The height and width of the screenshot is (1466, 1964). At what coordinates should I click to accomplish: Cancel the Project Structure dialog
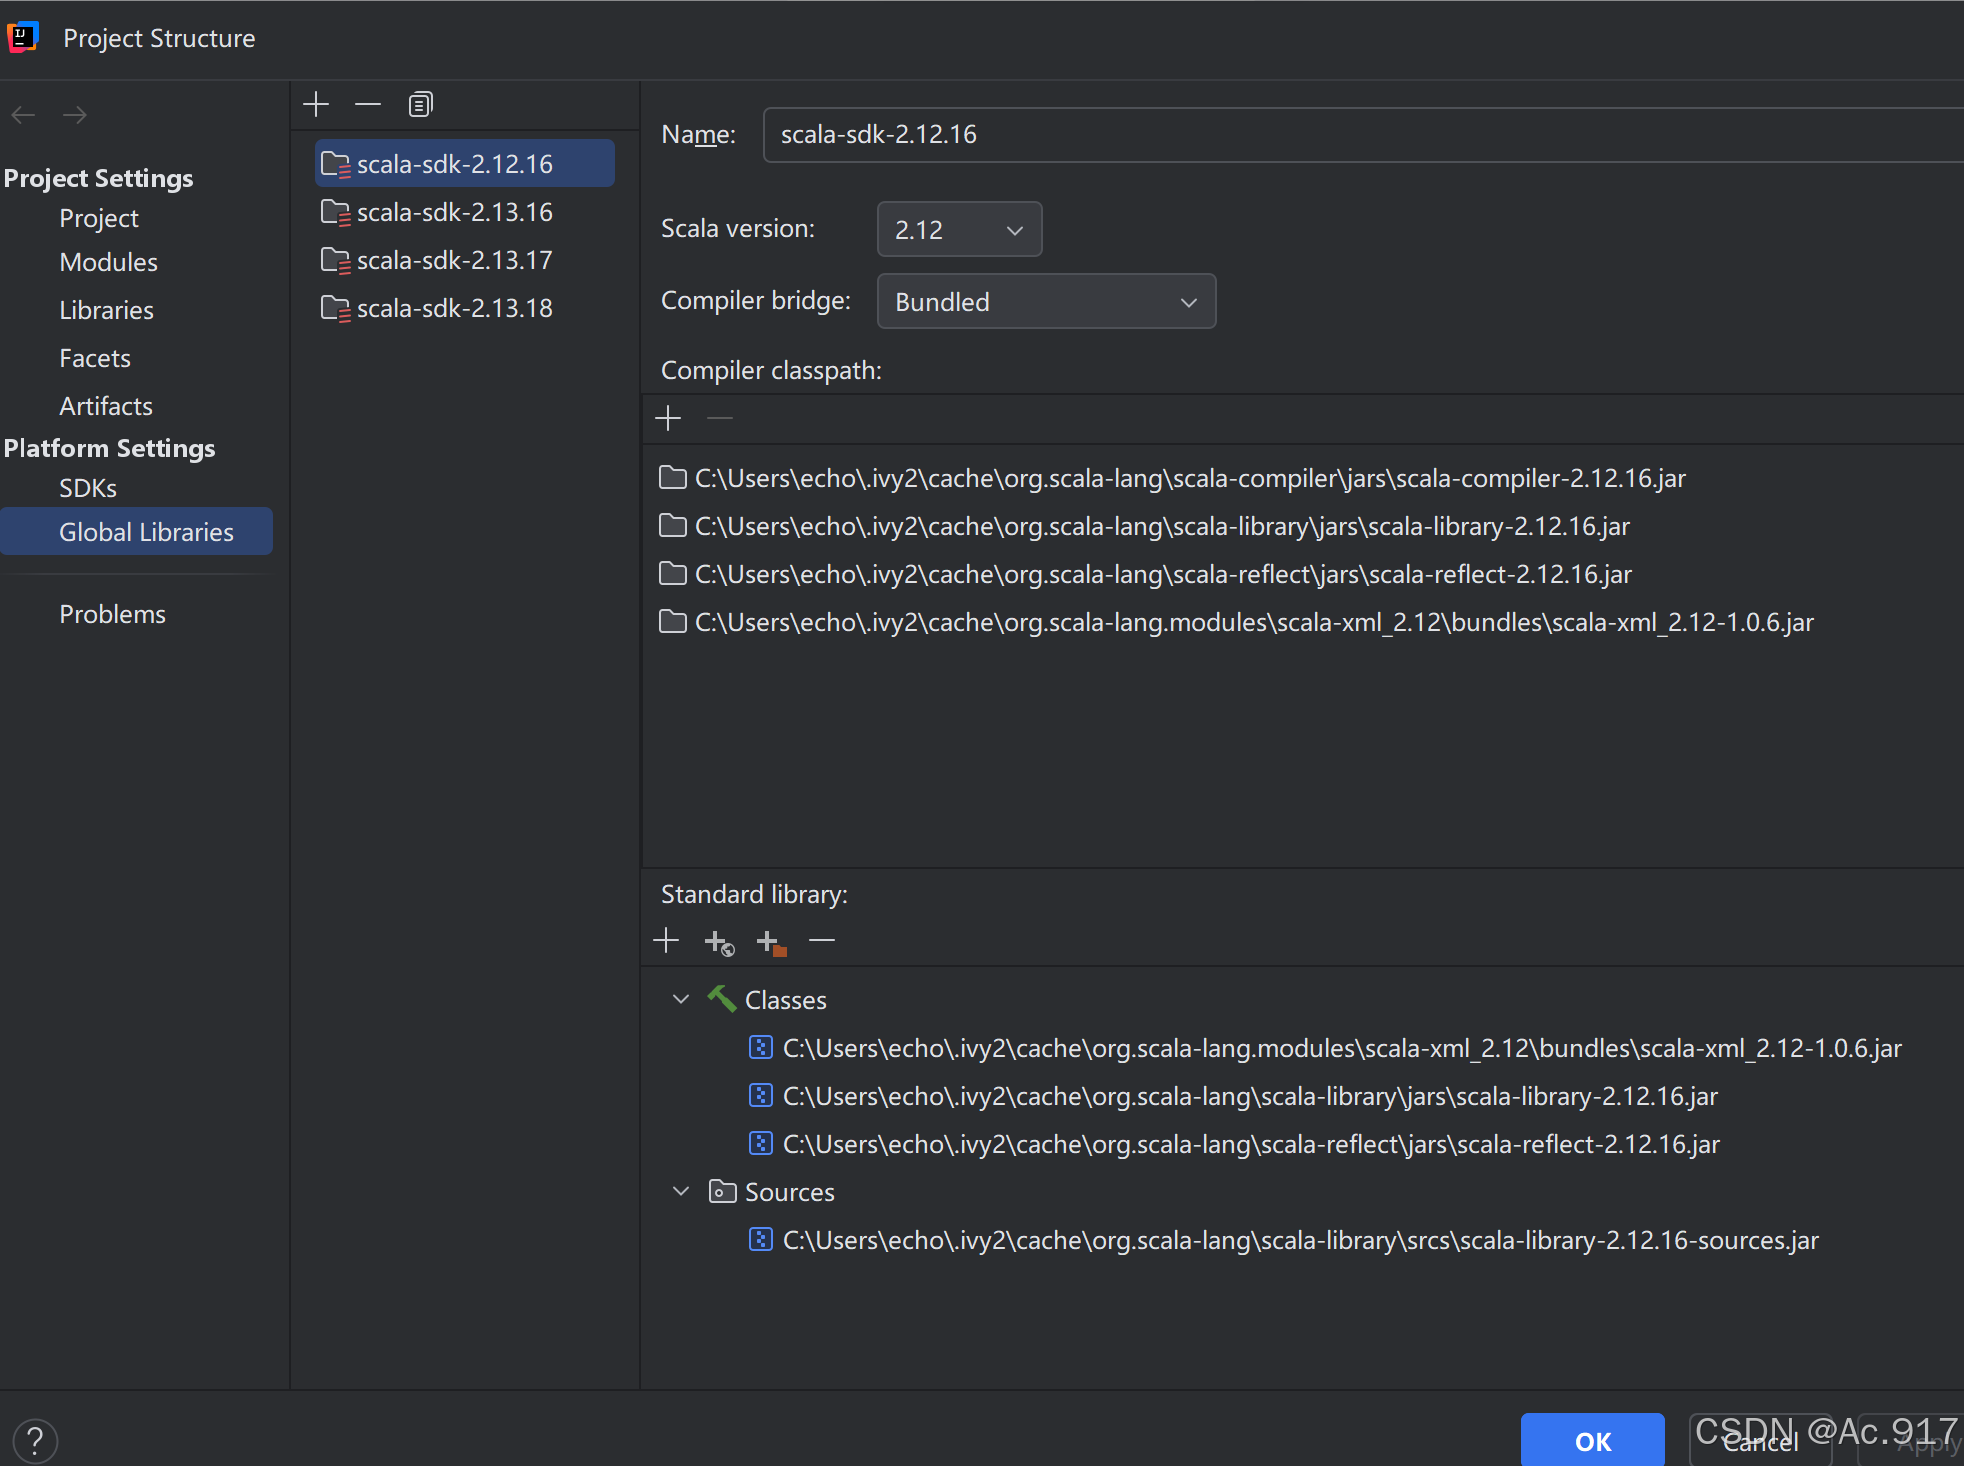click(x=1761, y=1441)
